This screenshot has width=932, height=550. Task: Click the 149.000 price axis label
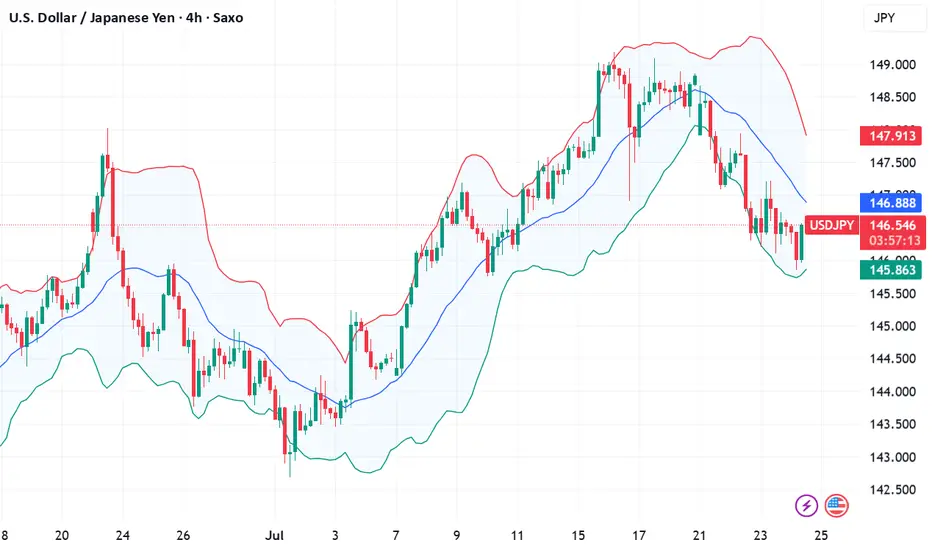click(x=892, y=65)
